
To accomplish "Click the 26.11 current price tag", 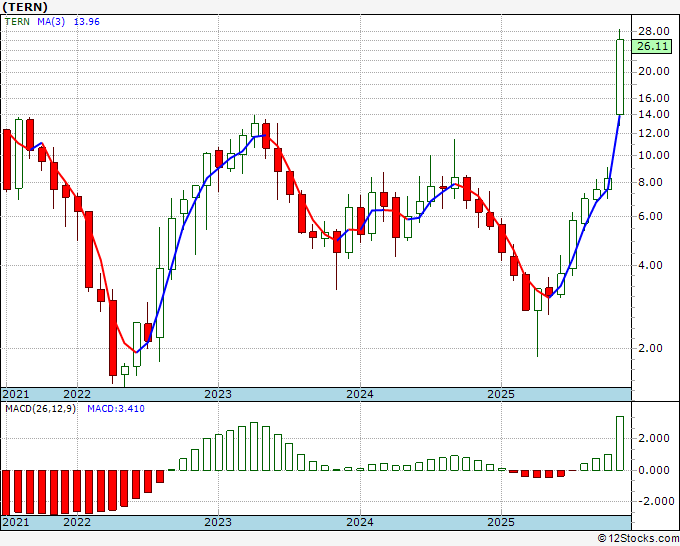I will tap(652, 46).
